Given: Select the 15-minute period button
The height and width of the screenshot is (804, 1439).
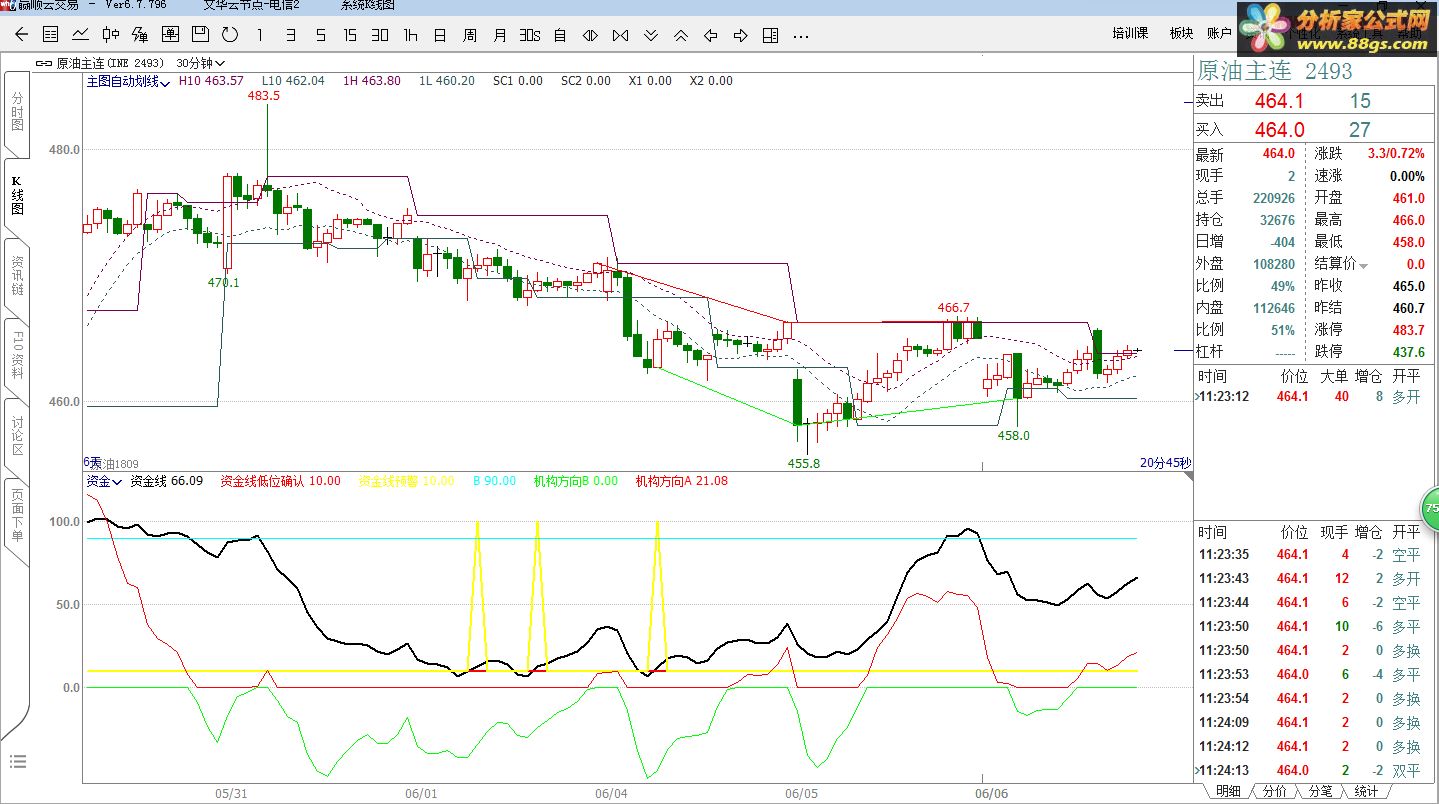Looking at the screenshot, I should pos(350,35).
